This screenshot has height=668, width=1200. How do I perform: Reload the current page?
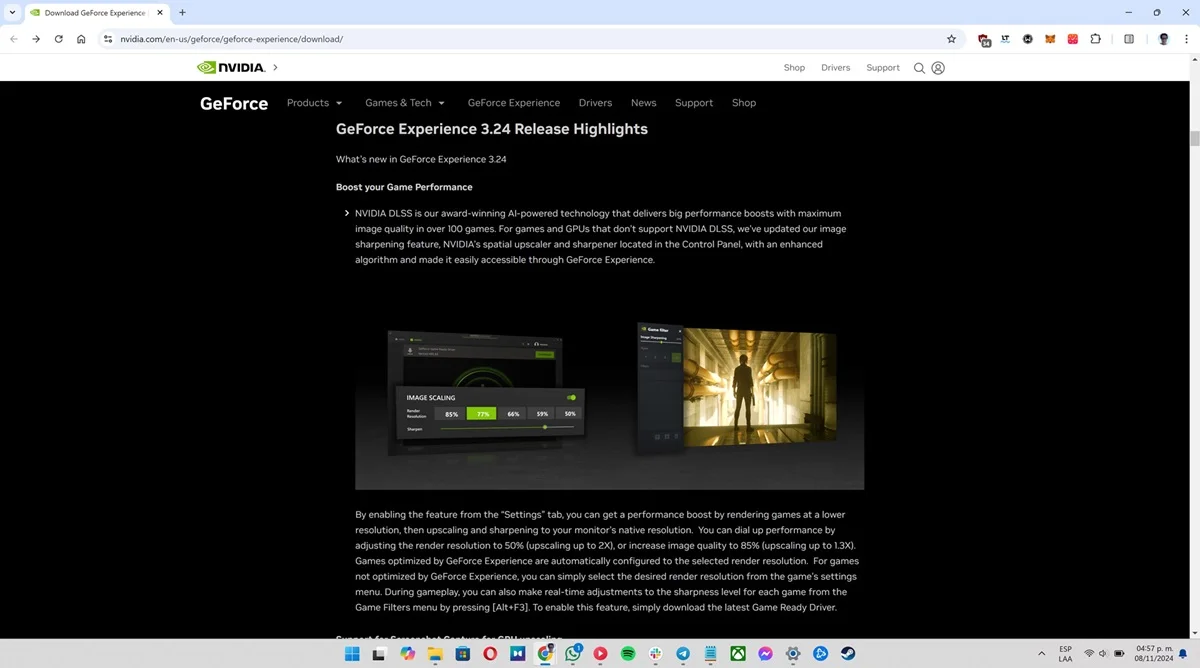coord(58,39)
